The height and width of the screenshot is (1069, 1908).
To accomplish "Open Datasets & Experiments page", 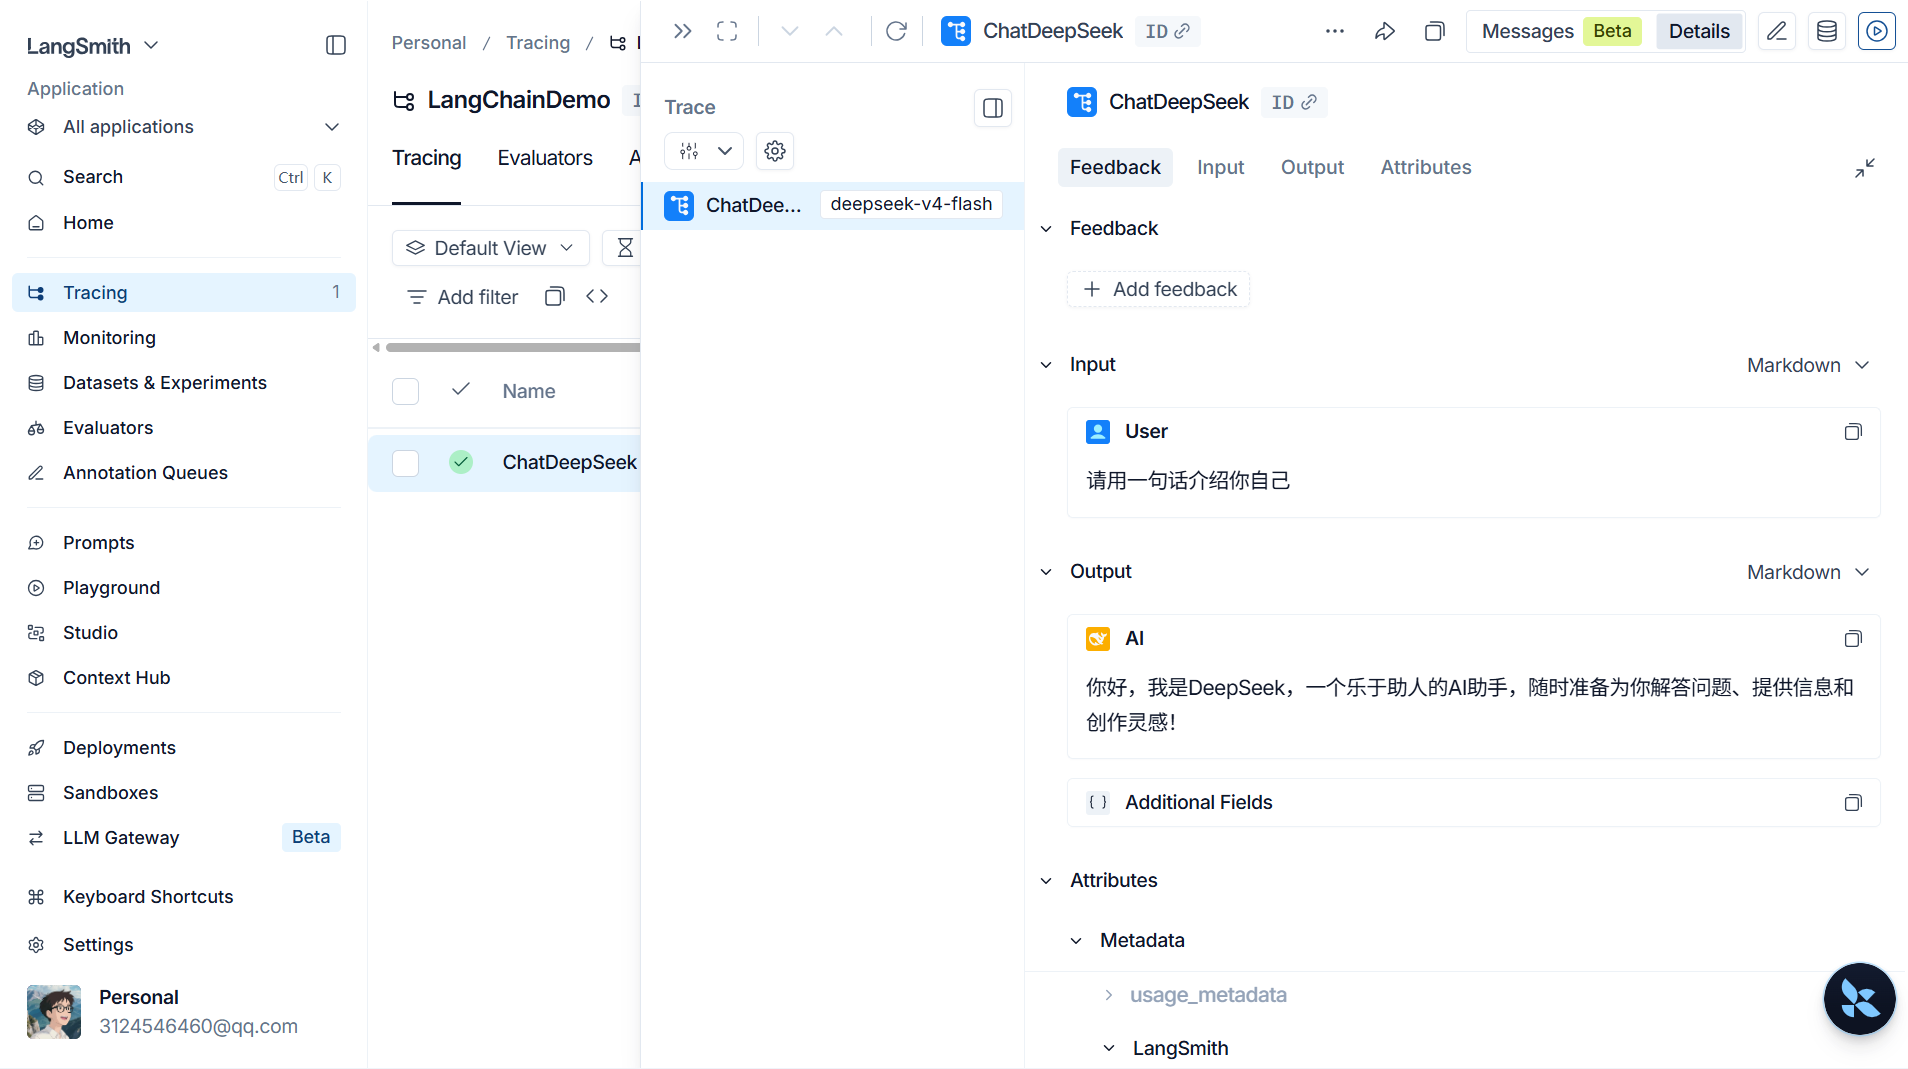I will click(x=184, y=383).
